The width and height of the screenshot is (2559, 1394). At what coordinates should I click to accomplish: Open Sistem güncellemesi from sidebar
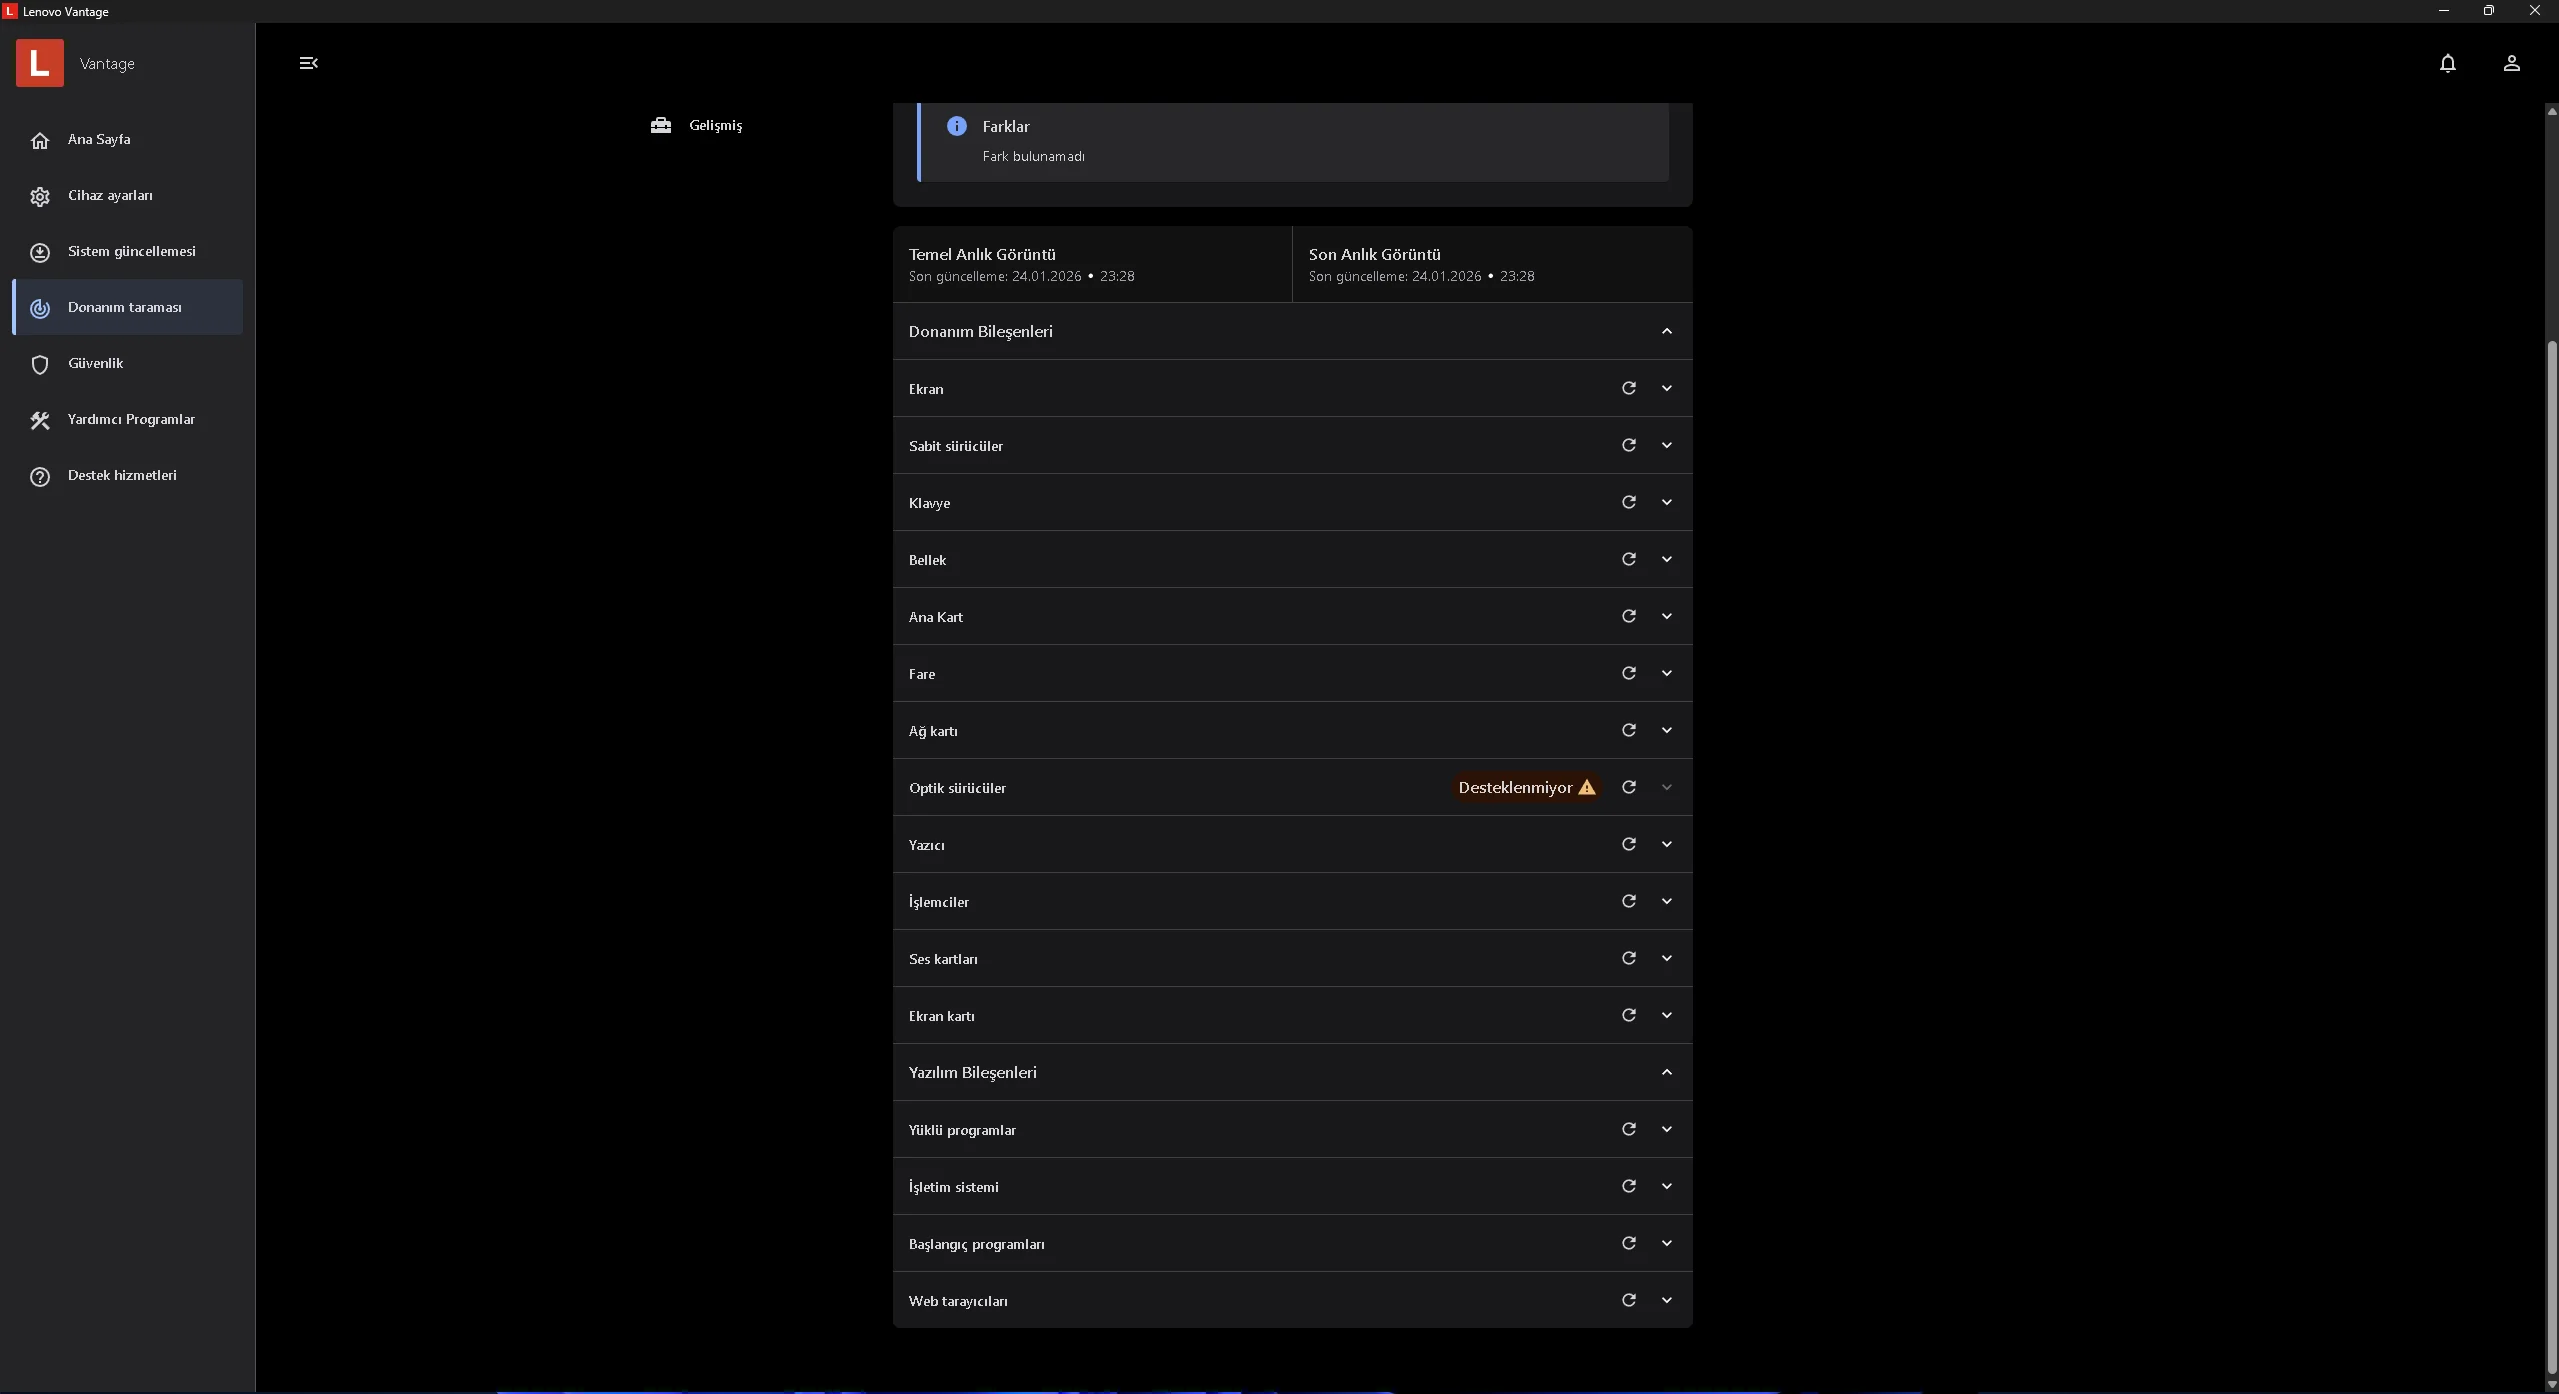click(x=131, y=251)
